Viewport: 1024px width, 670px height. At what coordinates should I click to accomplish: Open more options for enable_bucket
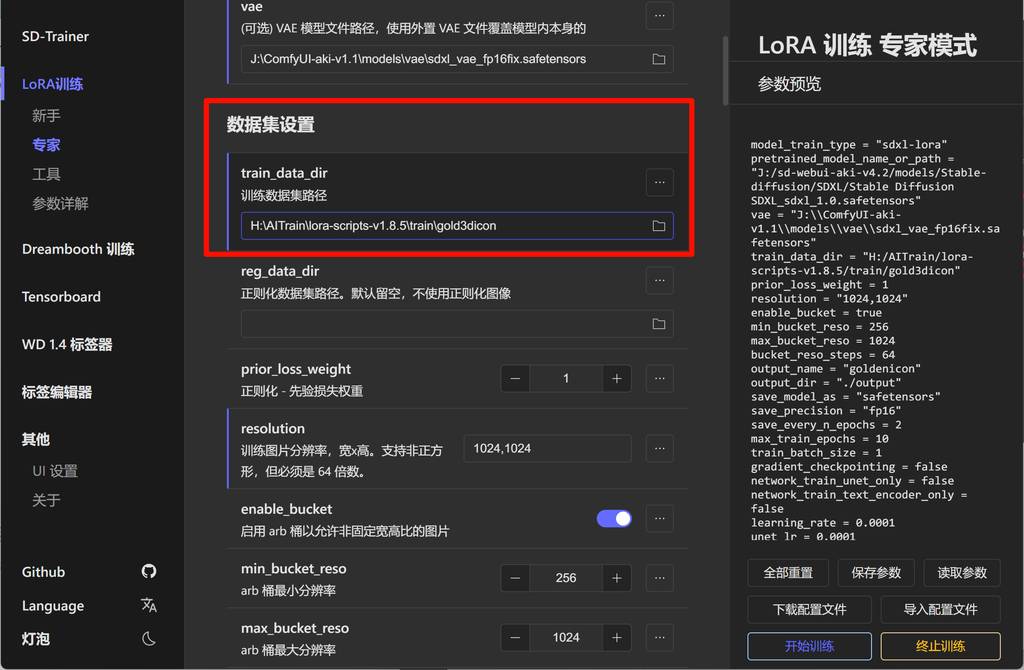pyautogui.click(x=659, y=518)
